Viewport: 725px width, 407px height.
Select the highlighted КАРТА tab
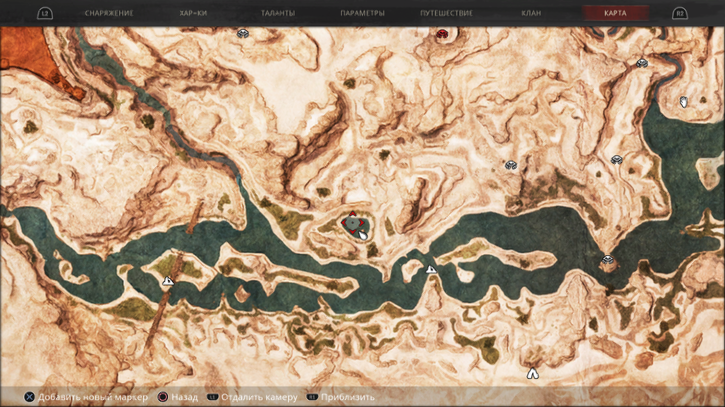615,13
